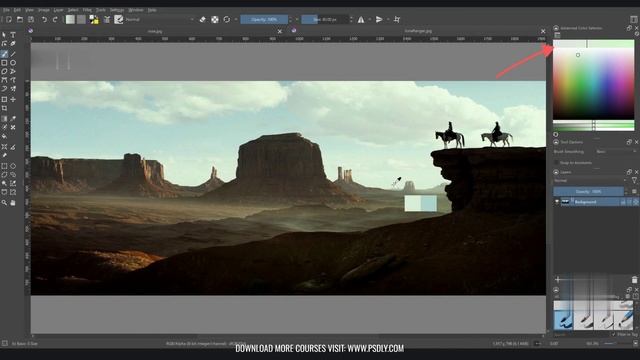Open the Image menu

click(43, 10)
